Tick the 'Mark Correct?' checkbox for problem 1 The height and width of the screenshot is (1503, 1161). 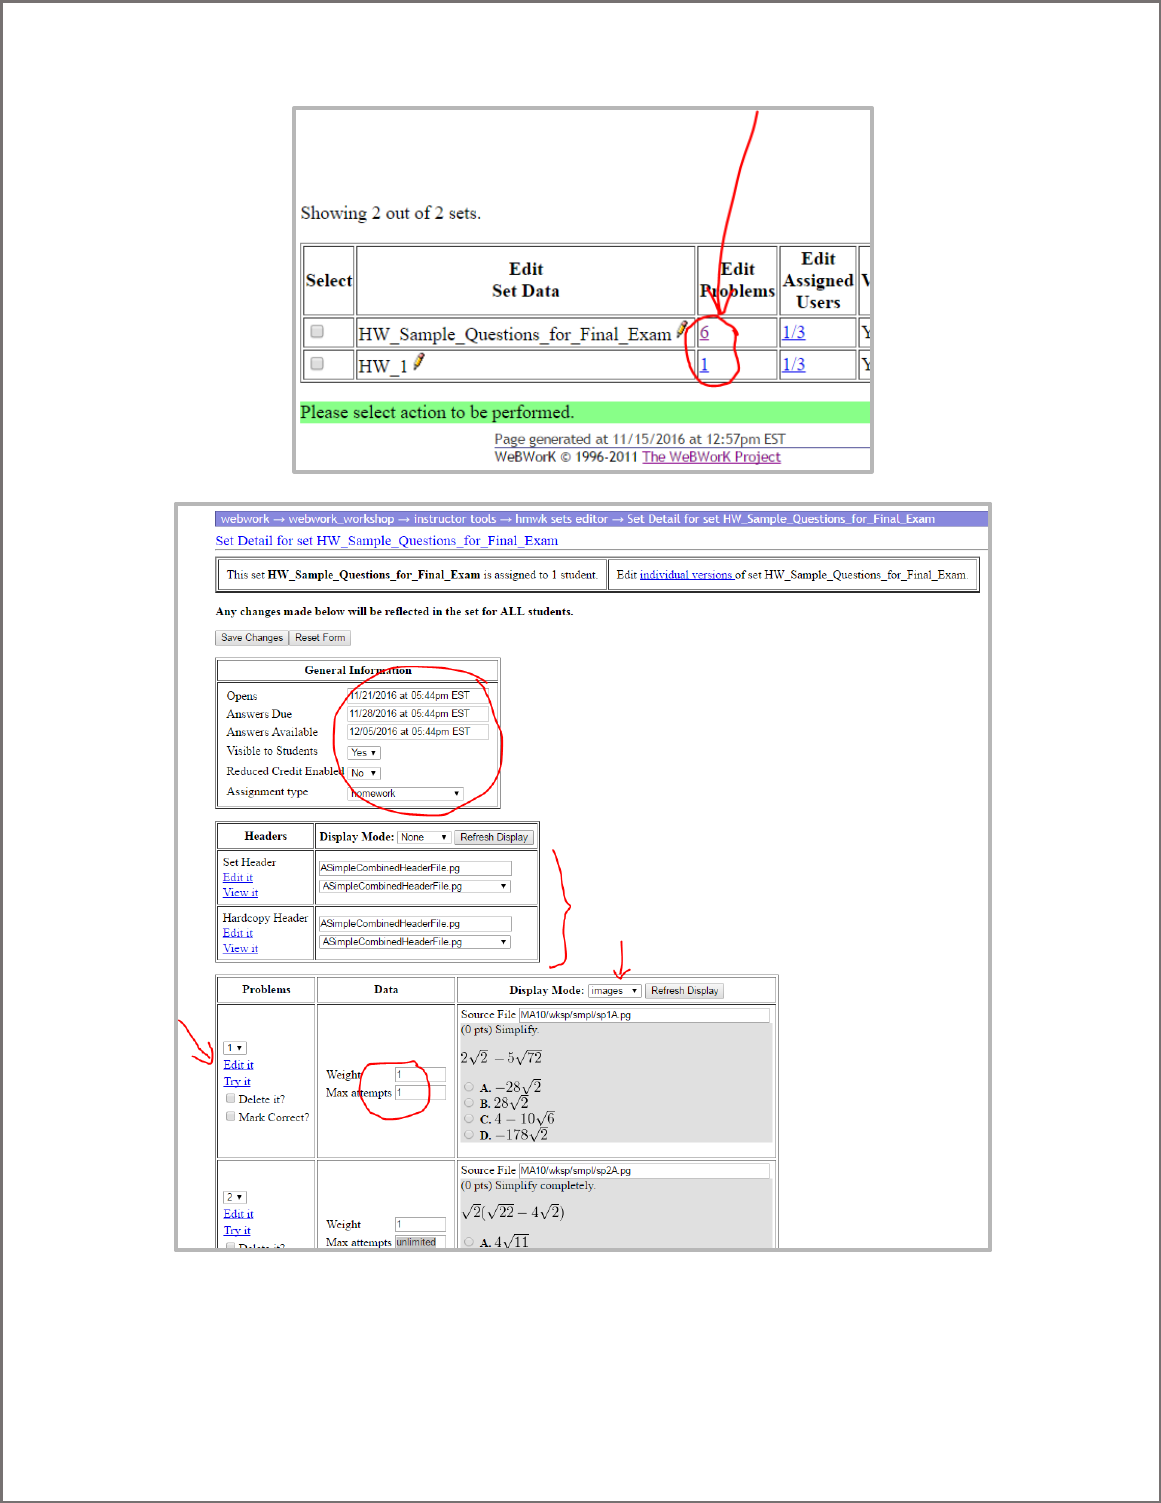click(x=230, y=1116)
